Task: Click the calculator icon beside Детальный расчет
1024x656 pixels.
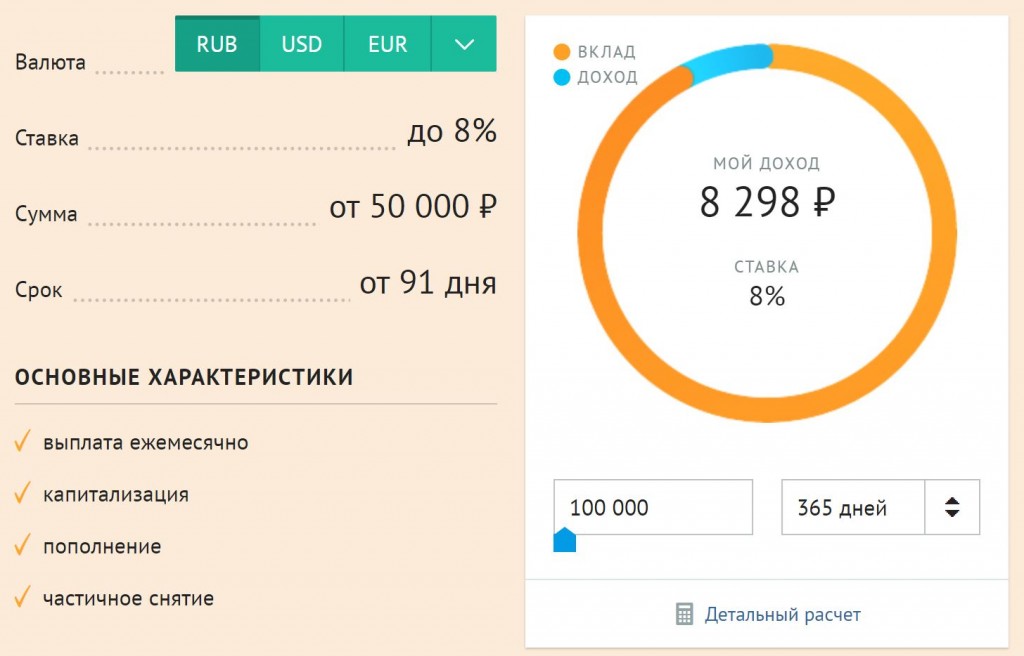Action: 684,614
